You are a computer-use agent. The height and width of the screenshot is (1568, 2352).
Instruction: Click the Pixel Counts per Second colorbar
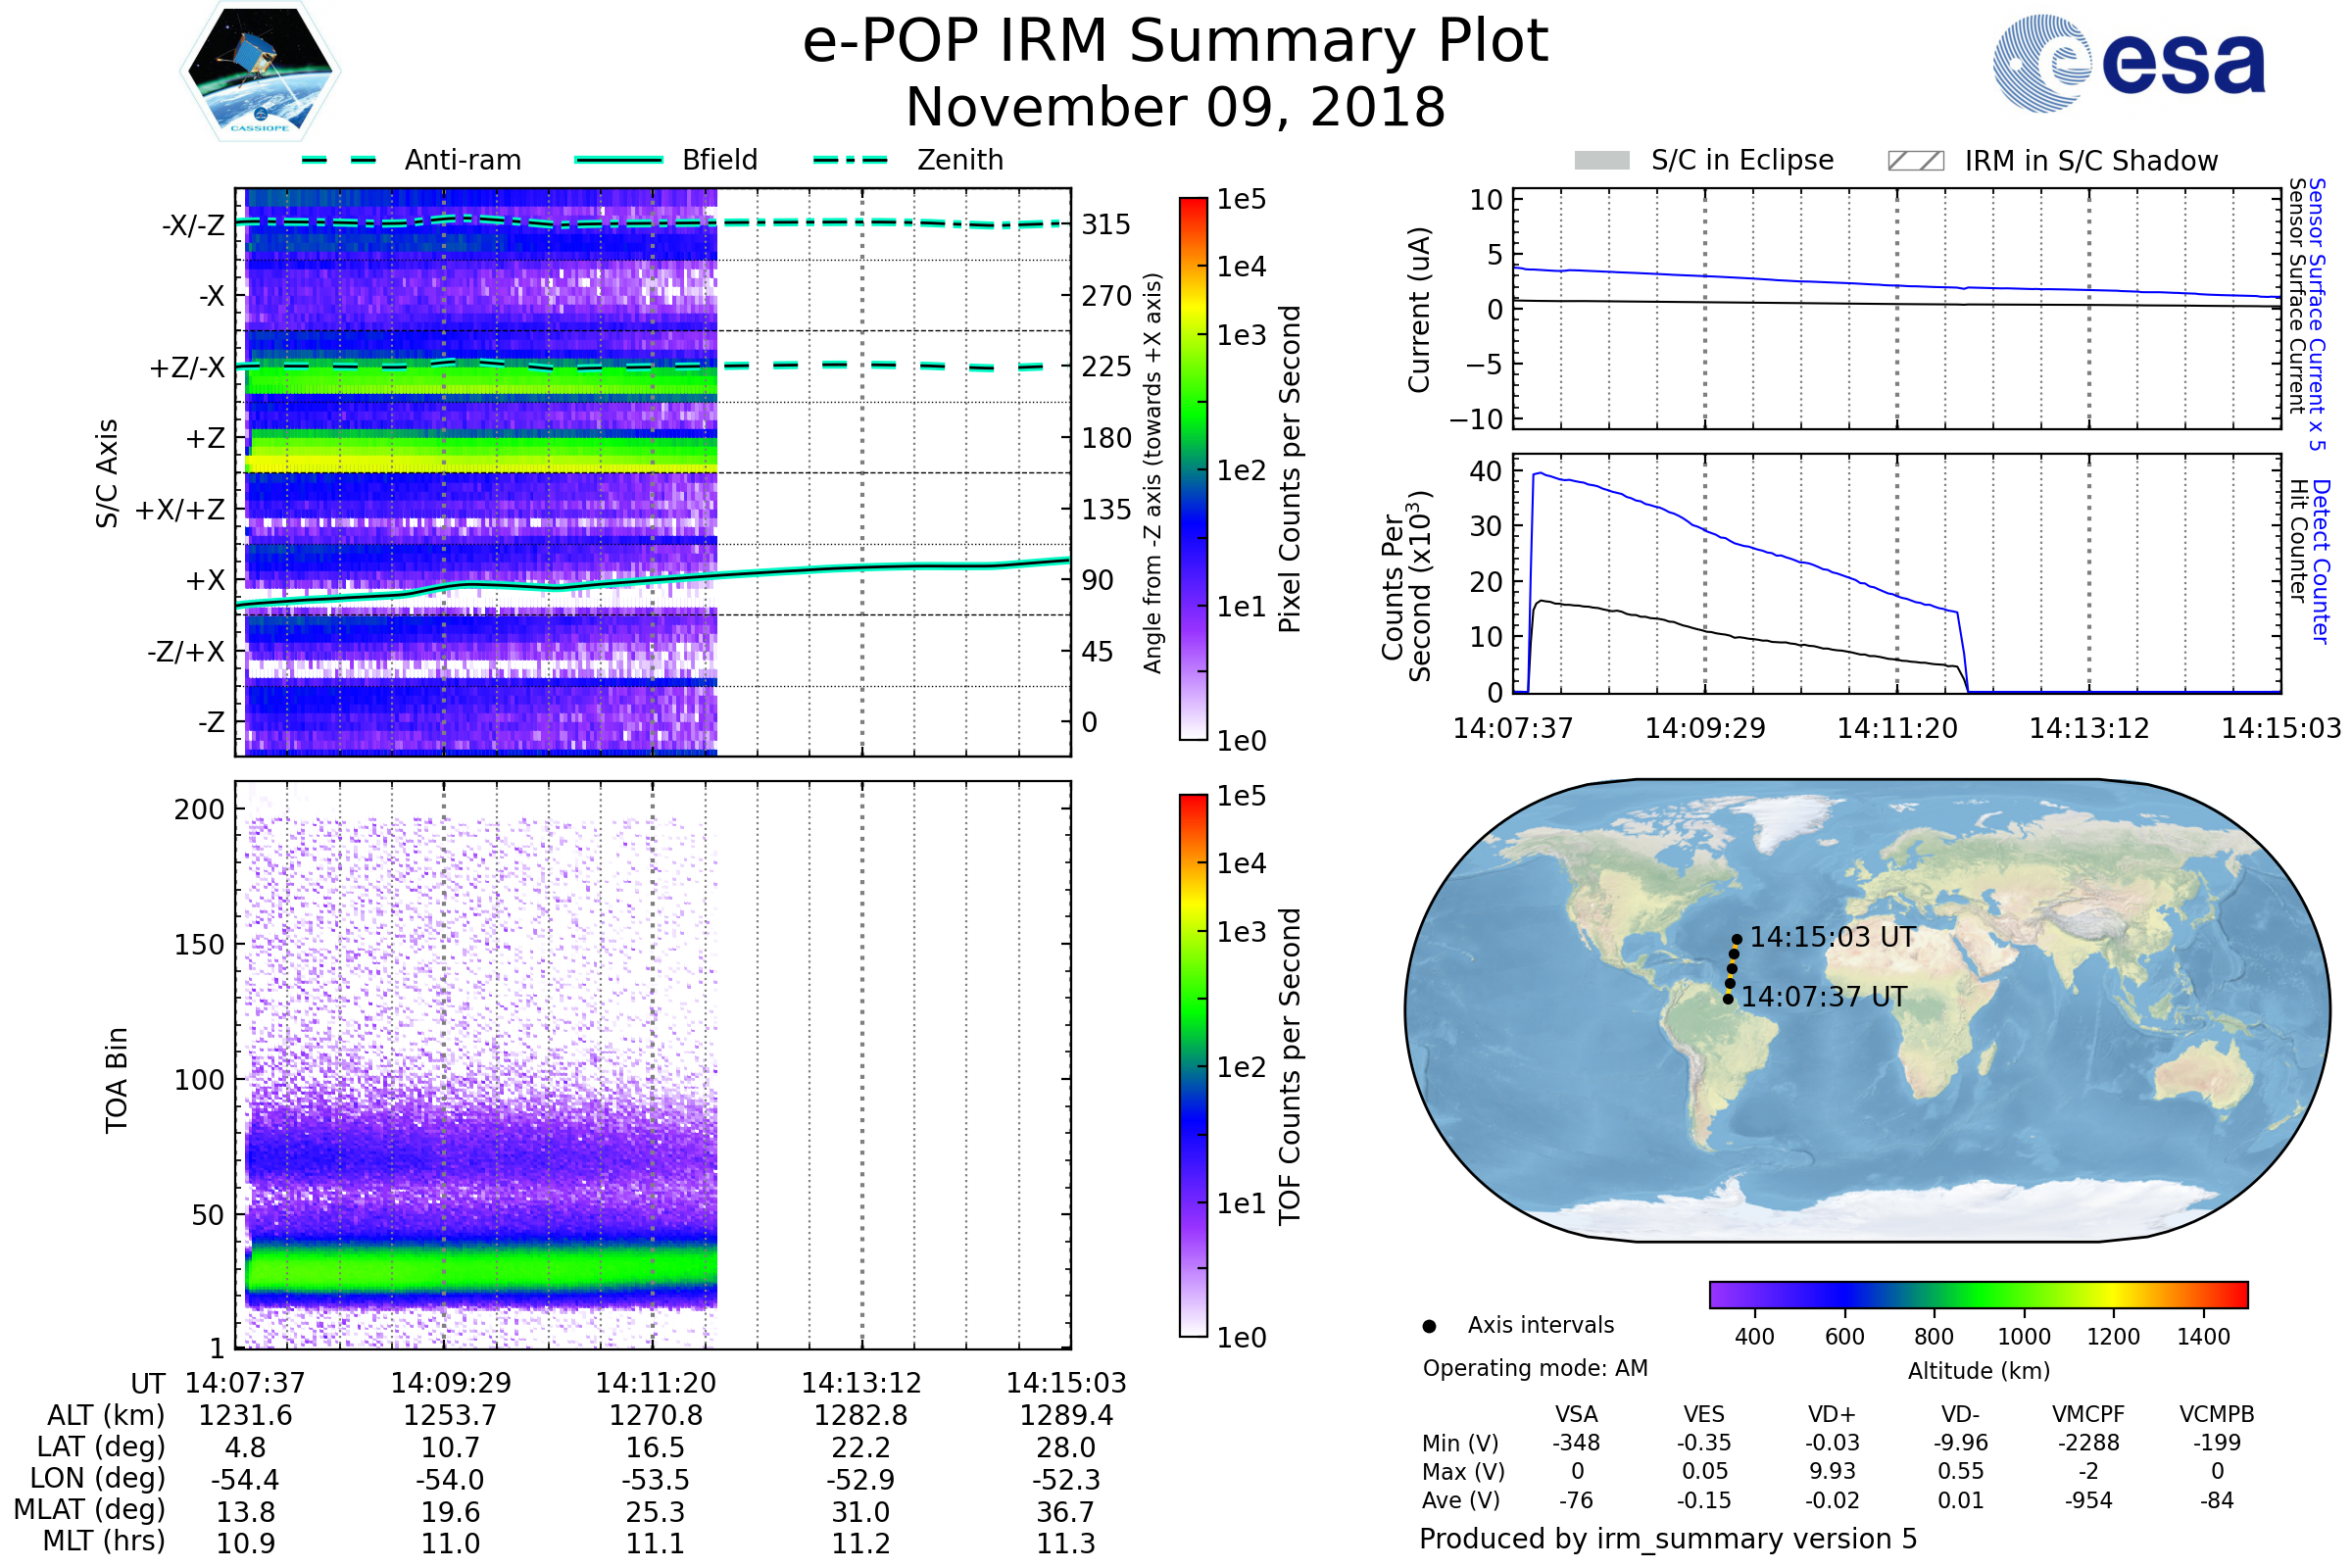1193,469
